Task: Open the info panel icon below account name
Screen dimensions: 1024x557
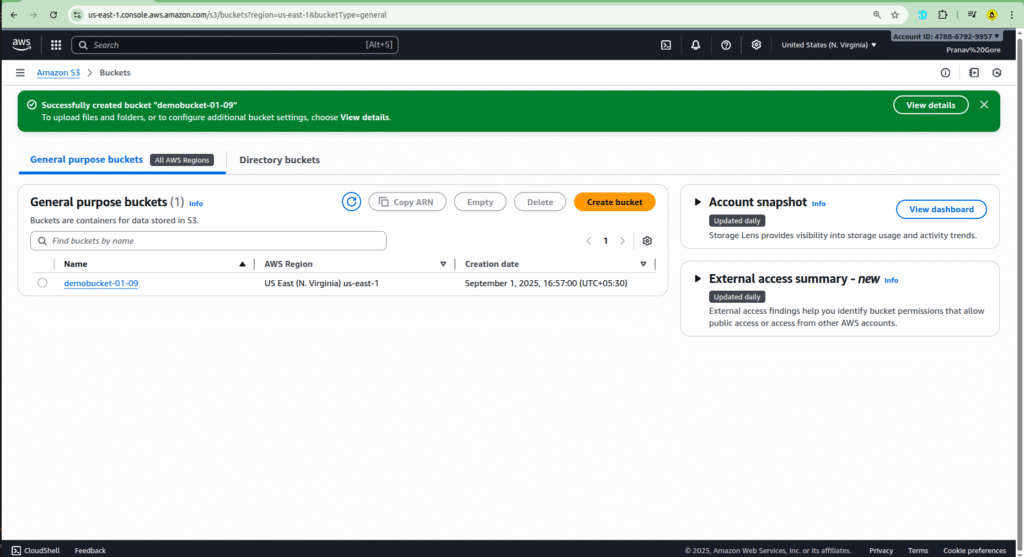Action: click(x=945, y=72)
